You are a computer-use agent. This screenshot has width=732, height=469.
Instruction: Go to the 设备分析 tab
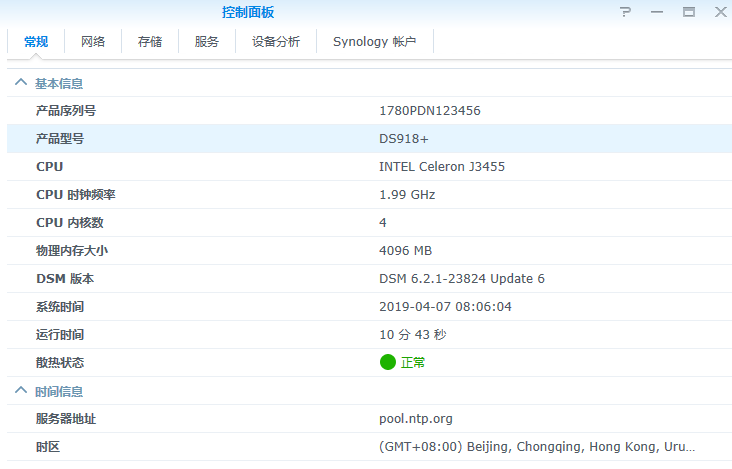tap(275, 41)
